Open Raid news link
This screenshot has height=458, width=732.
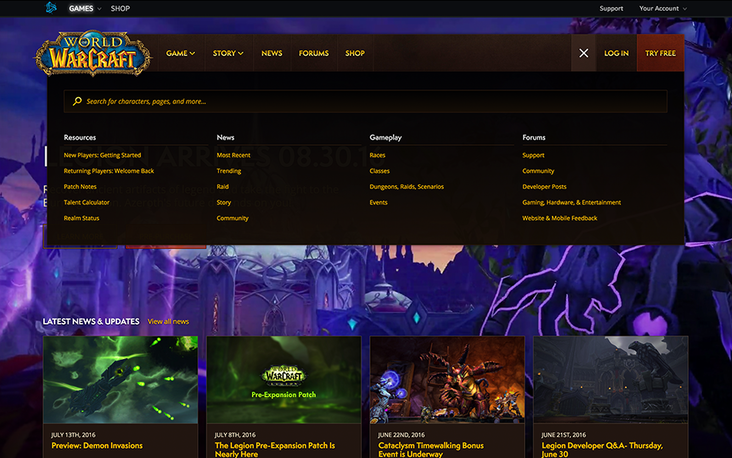point(223,186)
